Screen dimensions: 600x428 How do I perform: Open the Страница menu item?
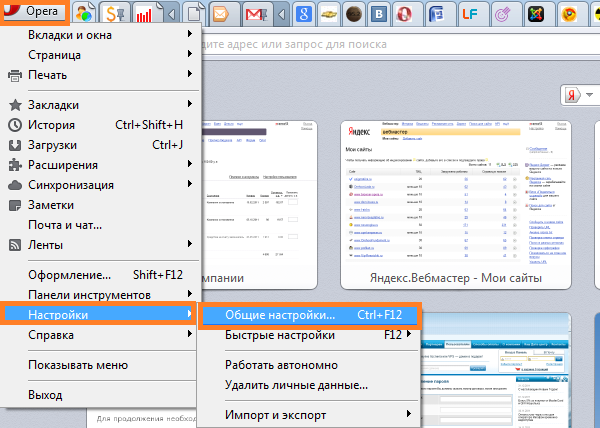101,55
